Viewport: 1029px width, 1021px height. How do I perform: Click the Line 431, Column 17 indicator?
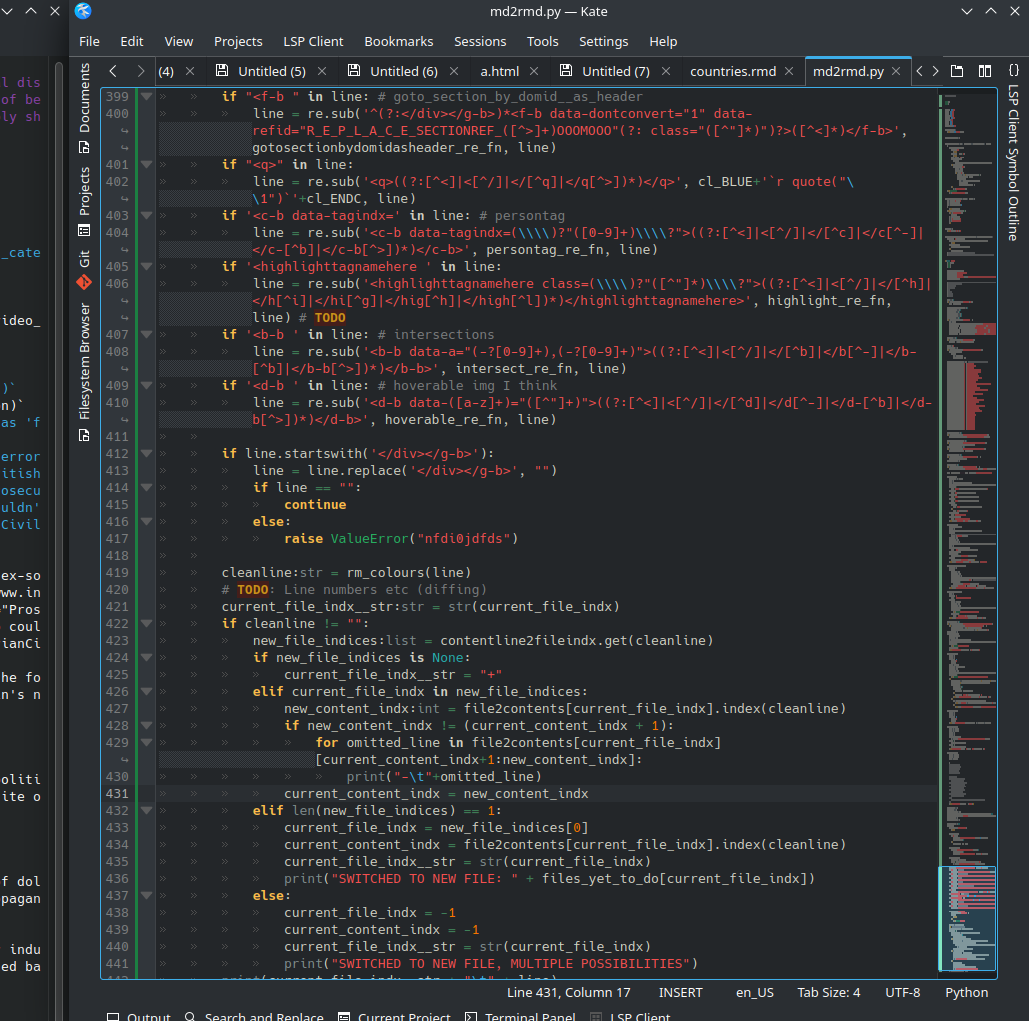(568, 993)
